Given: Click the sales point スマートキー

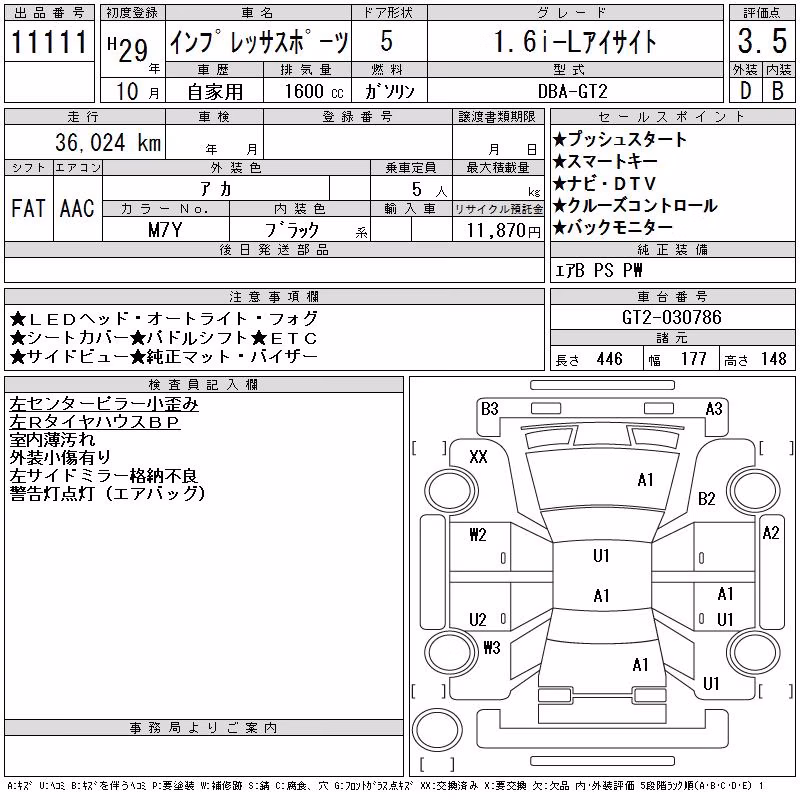Looking at the screenshot, I should [x=605, y=161].
